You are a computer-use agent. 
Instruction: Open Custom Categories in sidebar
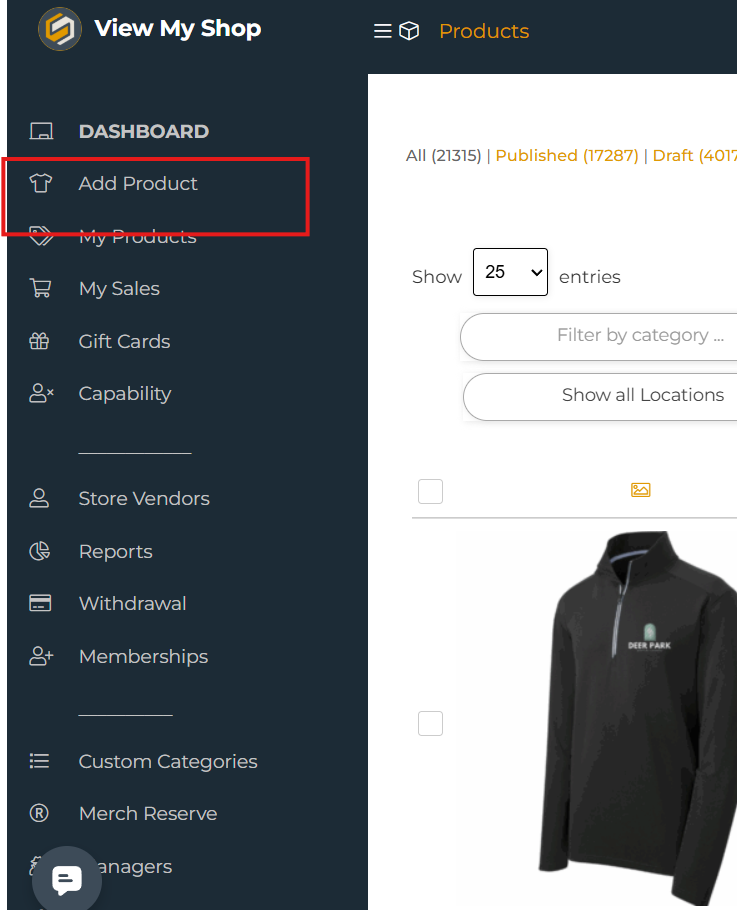[168, 761]
